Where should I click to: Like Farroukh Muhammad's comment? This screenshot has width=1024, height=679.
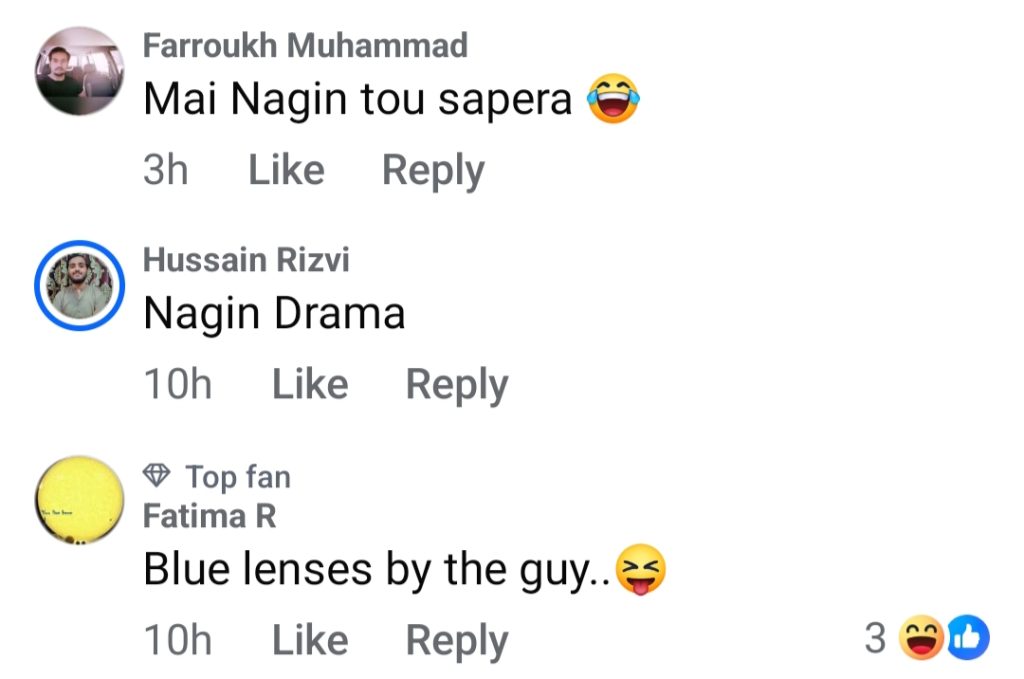(286, 170)
